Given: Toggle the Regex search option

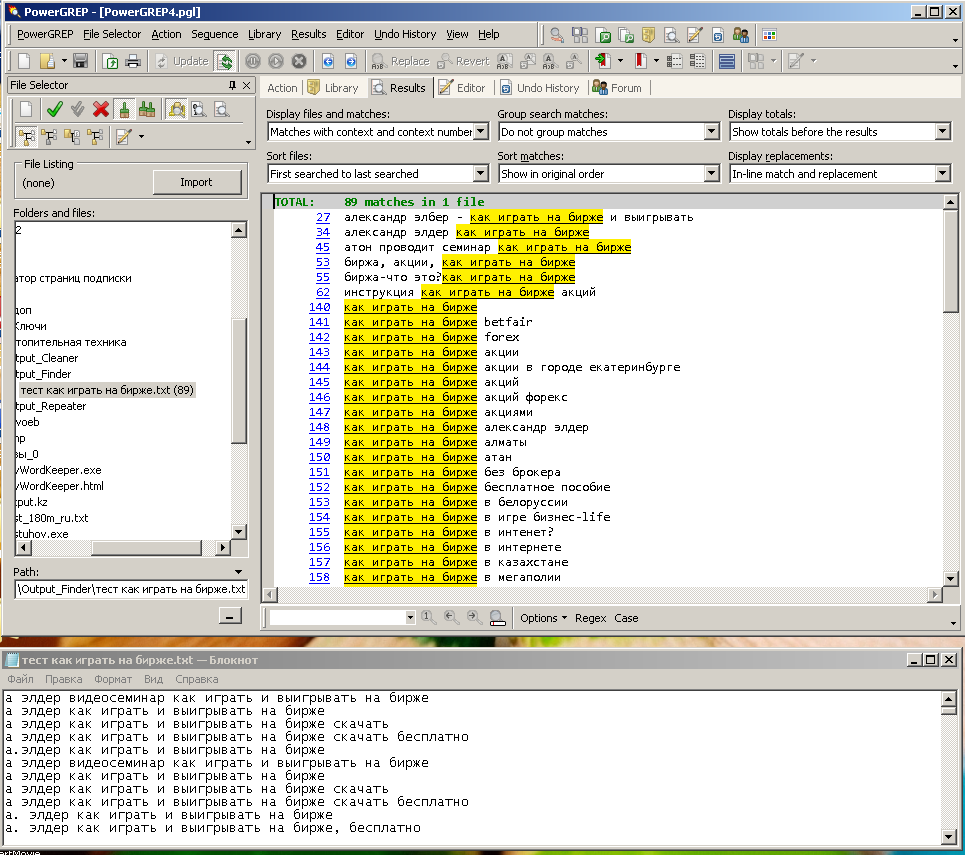Looking at the screenshot, I should click(590, 618).
